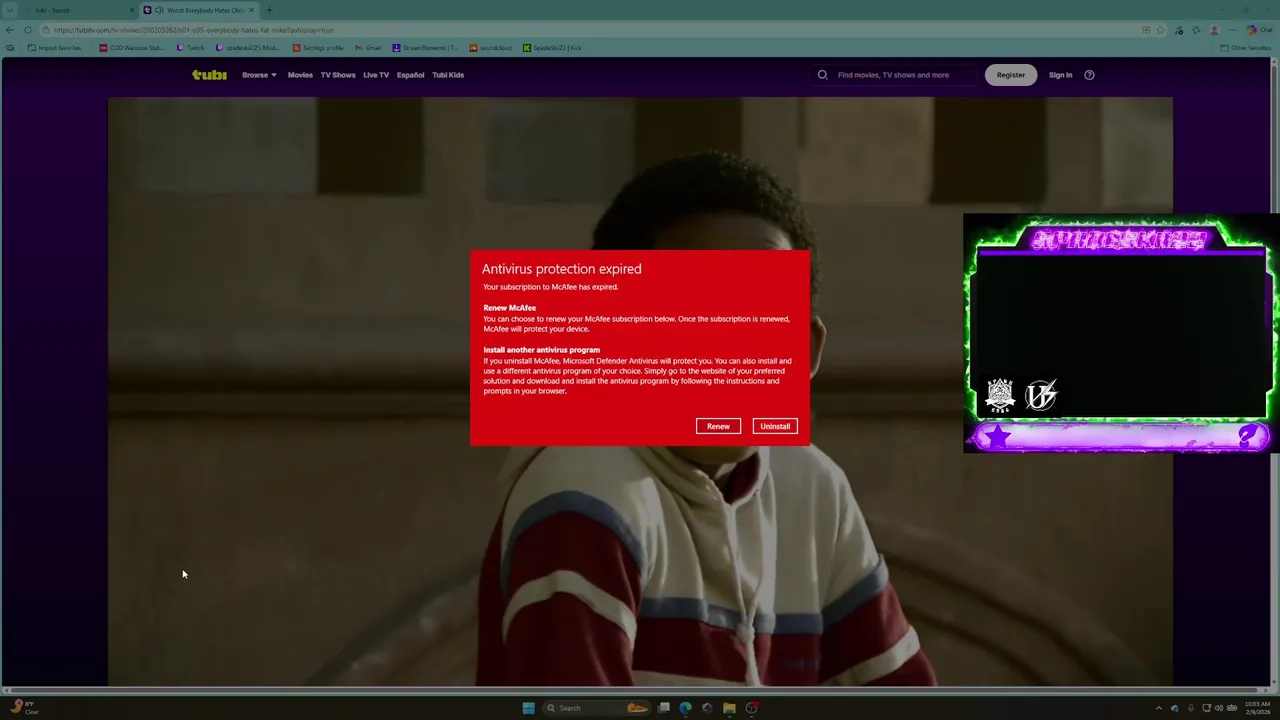View site info via the address bar lock icon

pos(46,30)
